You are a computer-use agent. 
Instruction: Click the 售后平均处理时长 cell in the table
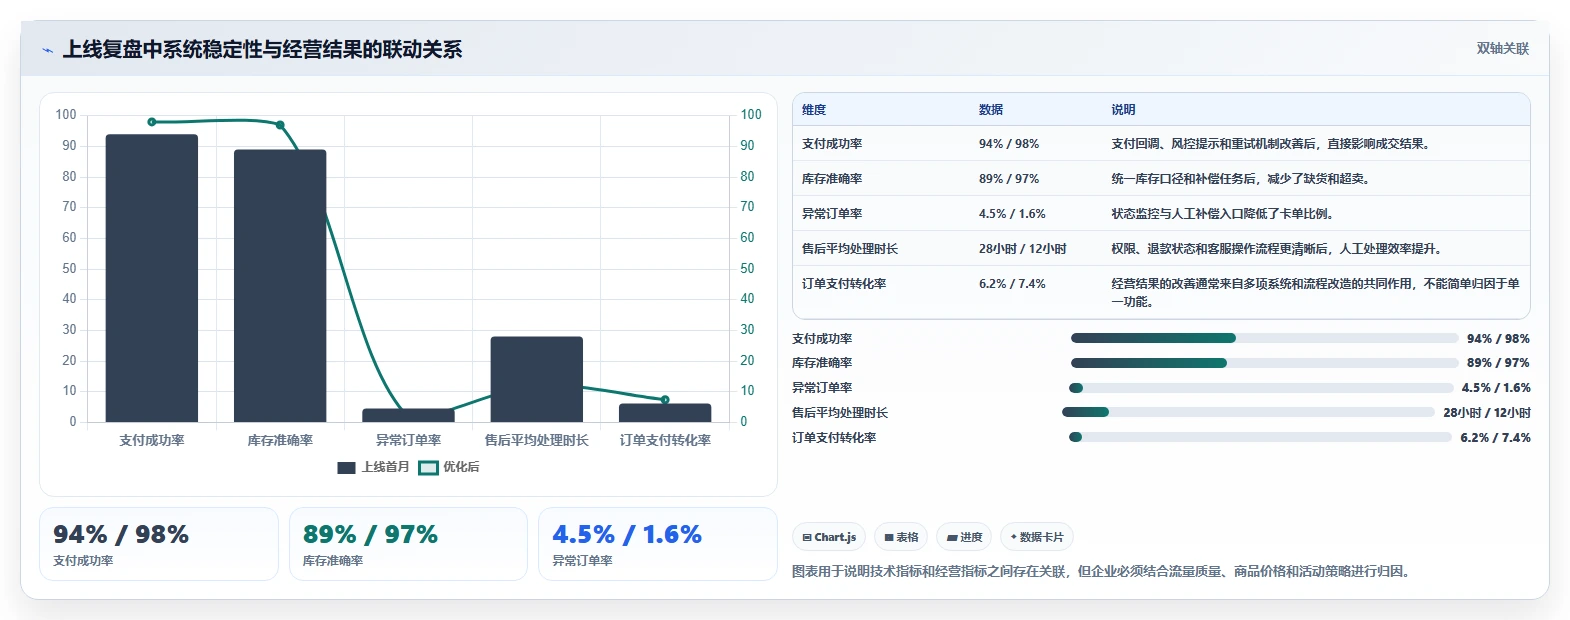click(850, 249)
